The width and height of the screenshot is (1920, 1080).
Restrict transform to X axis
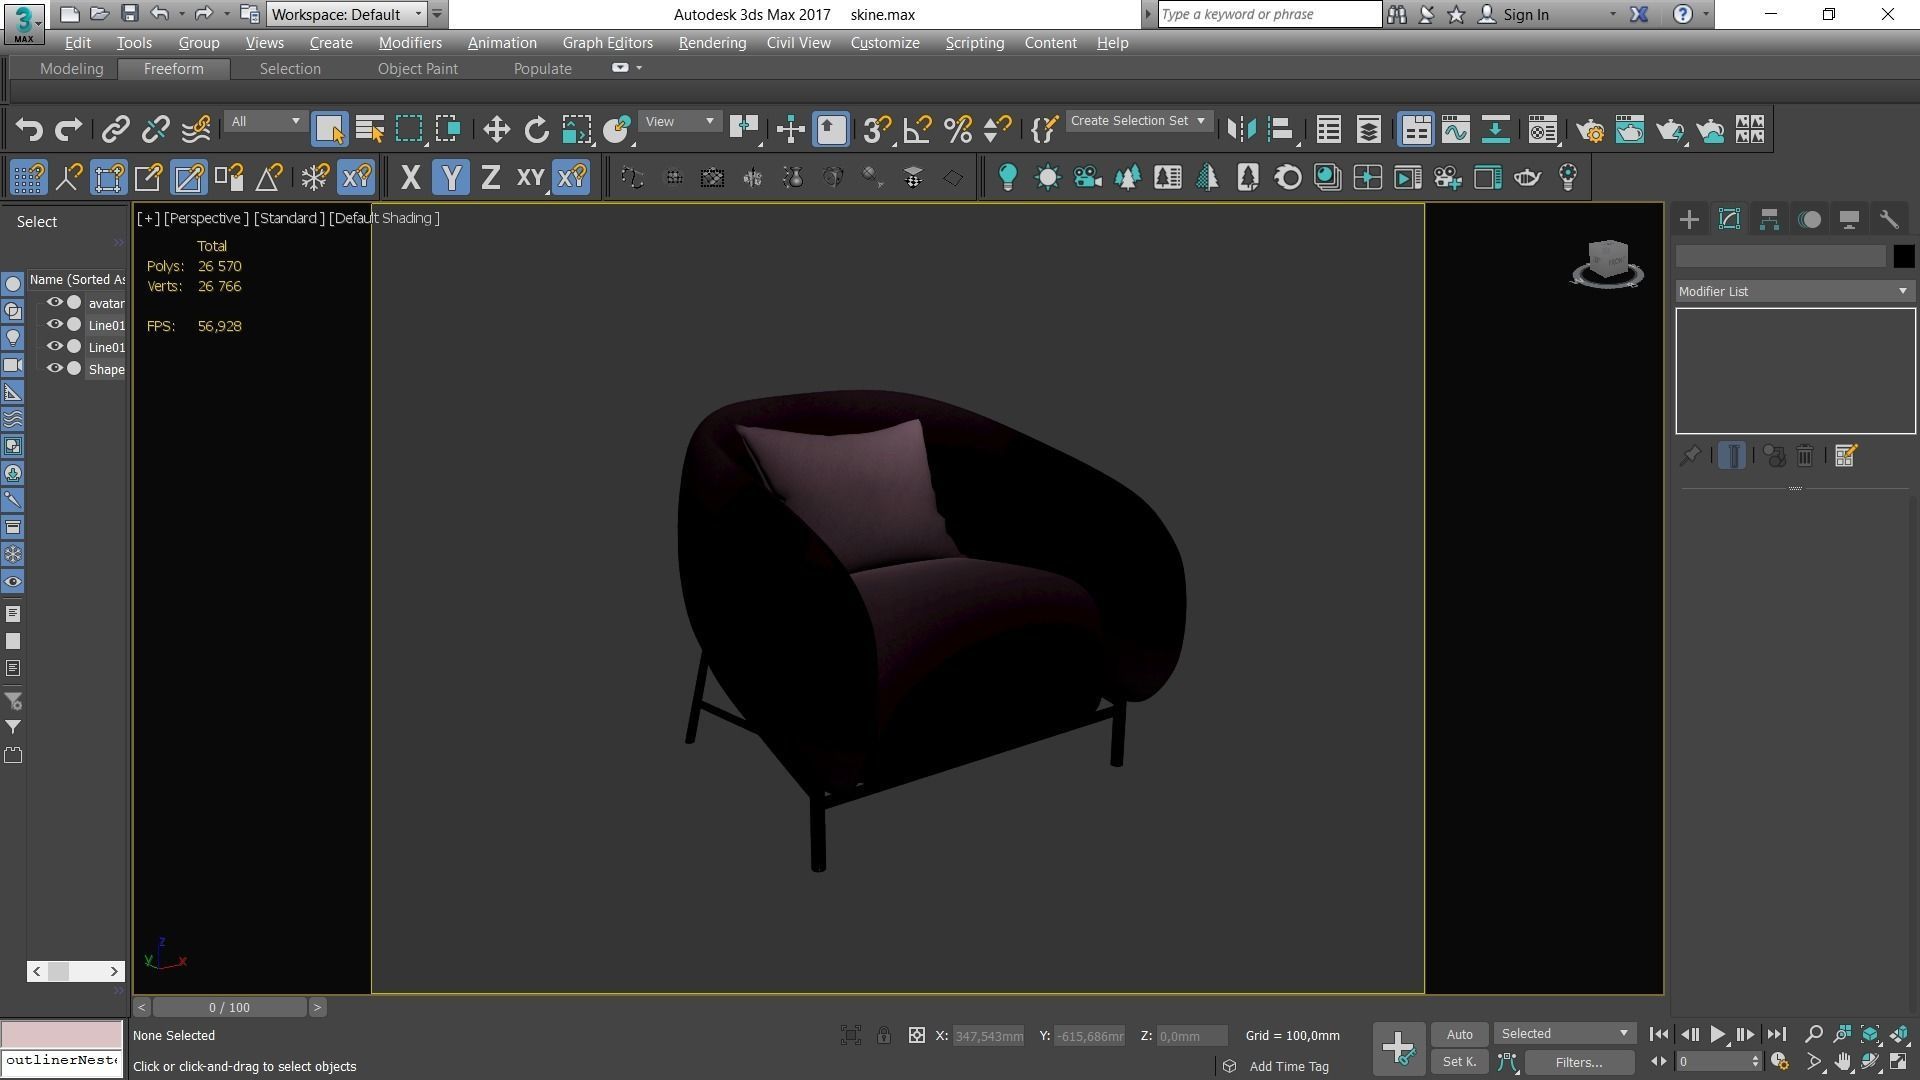[410, 178]
